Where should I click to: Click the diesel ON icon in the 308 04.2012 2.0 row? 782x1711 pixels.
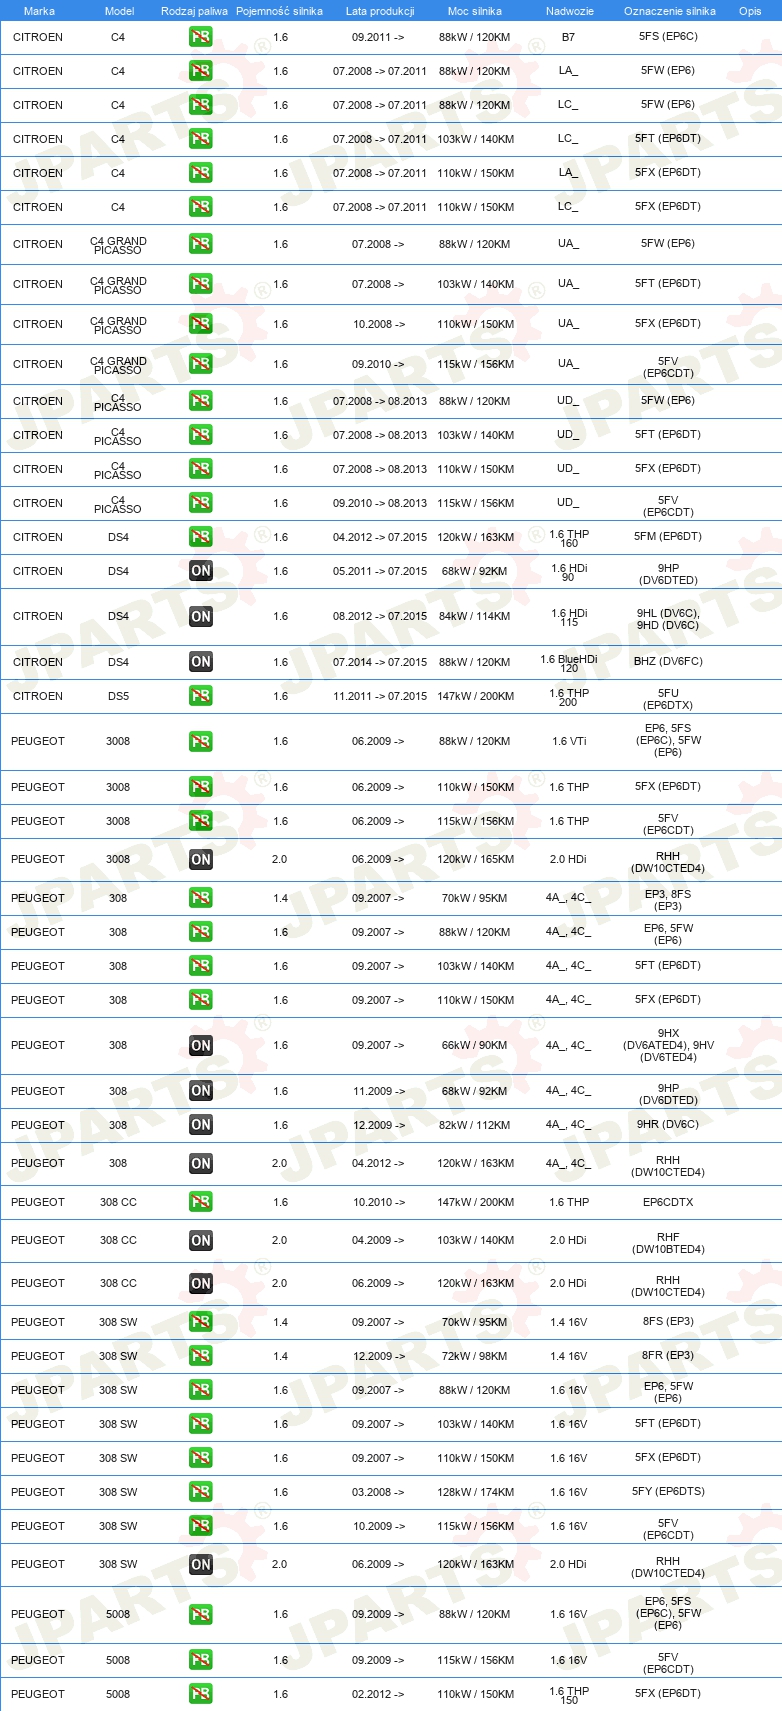201,1163
